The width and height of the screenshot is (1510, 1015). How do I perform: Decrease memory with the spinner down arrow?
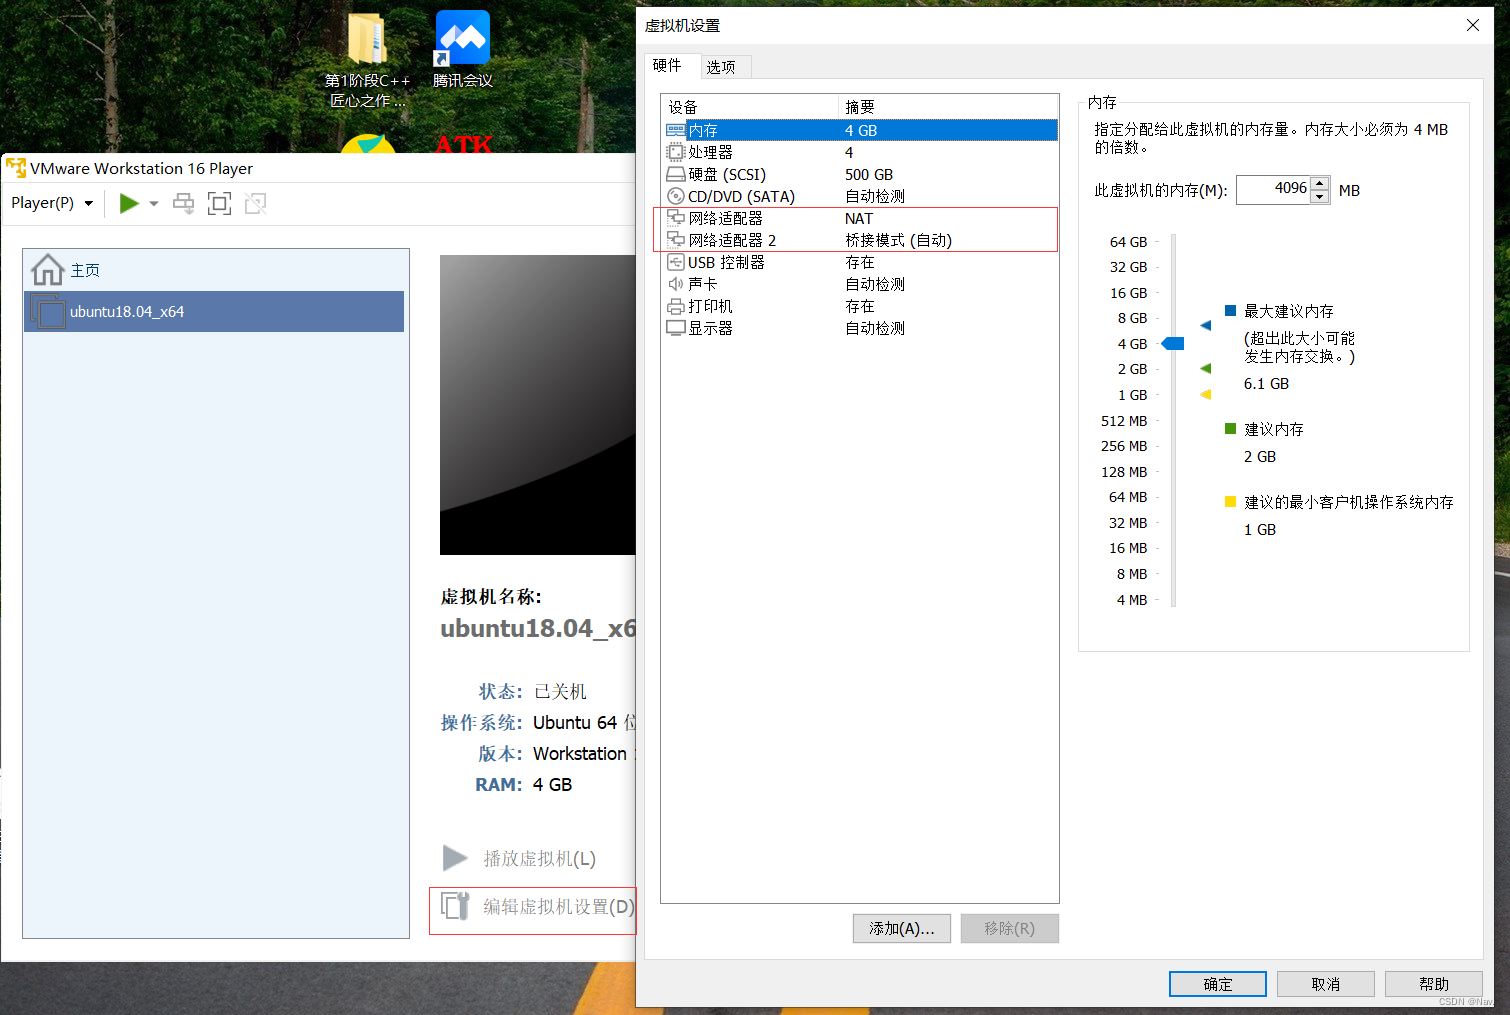click(x=1320, y=196)
